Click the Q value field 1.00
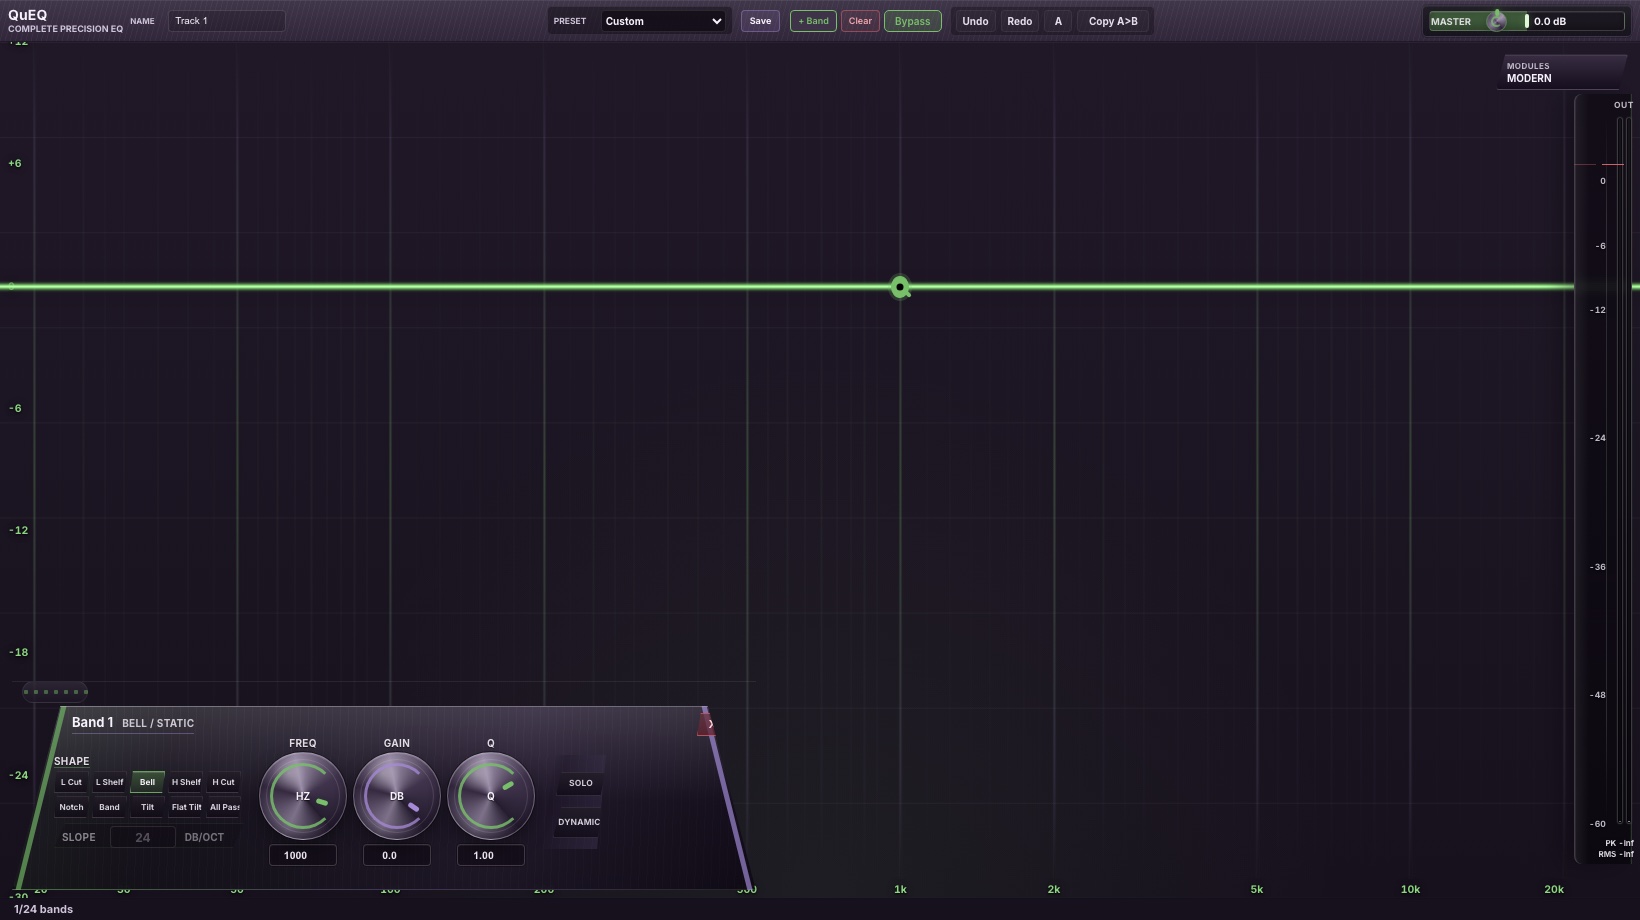The width and height of the screenshot is (1640, 920). coord(491,855)
